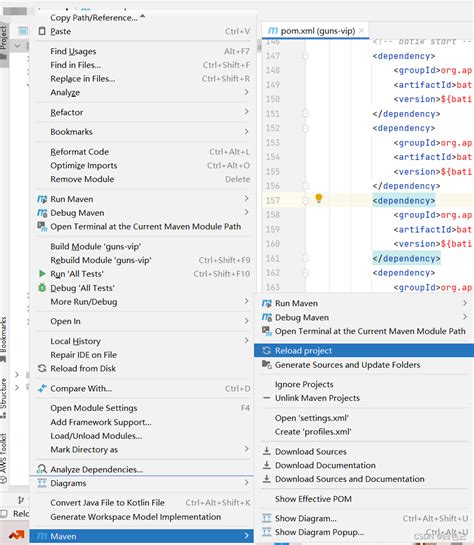Screen dimensions: 474x545
Task: Click the yellow lightbulb on line 157
Action: tap(319, 198)
